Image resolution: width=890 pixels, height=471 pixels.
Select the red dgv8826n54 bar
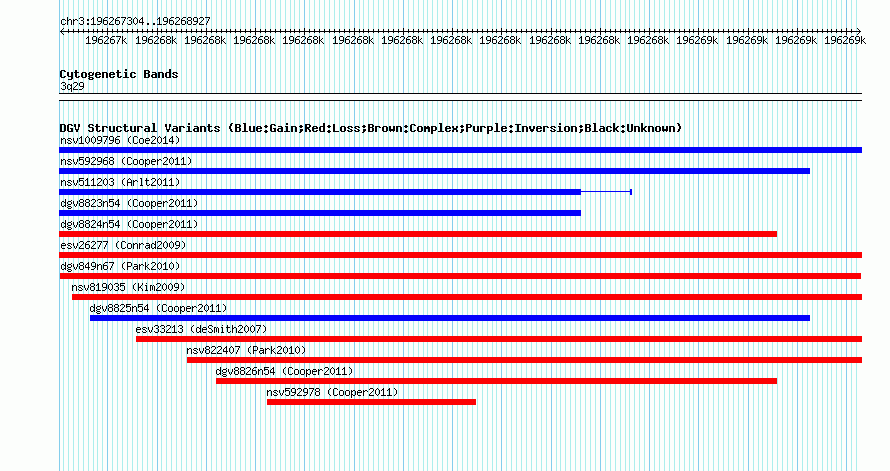496,381
